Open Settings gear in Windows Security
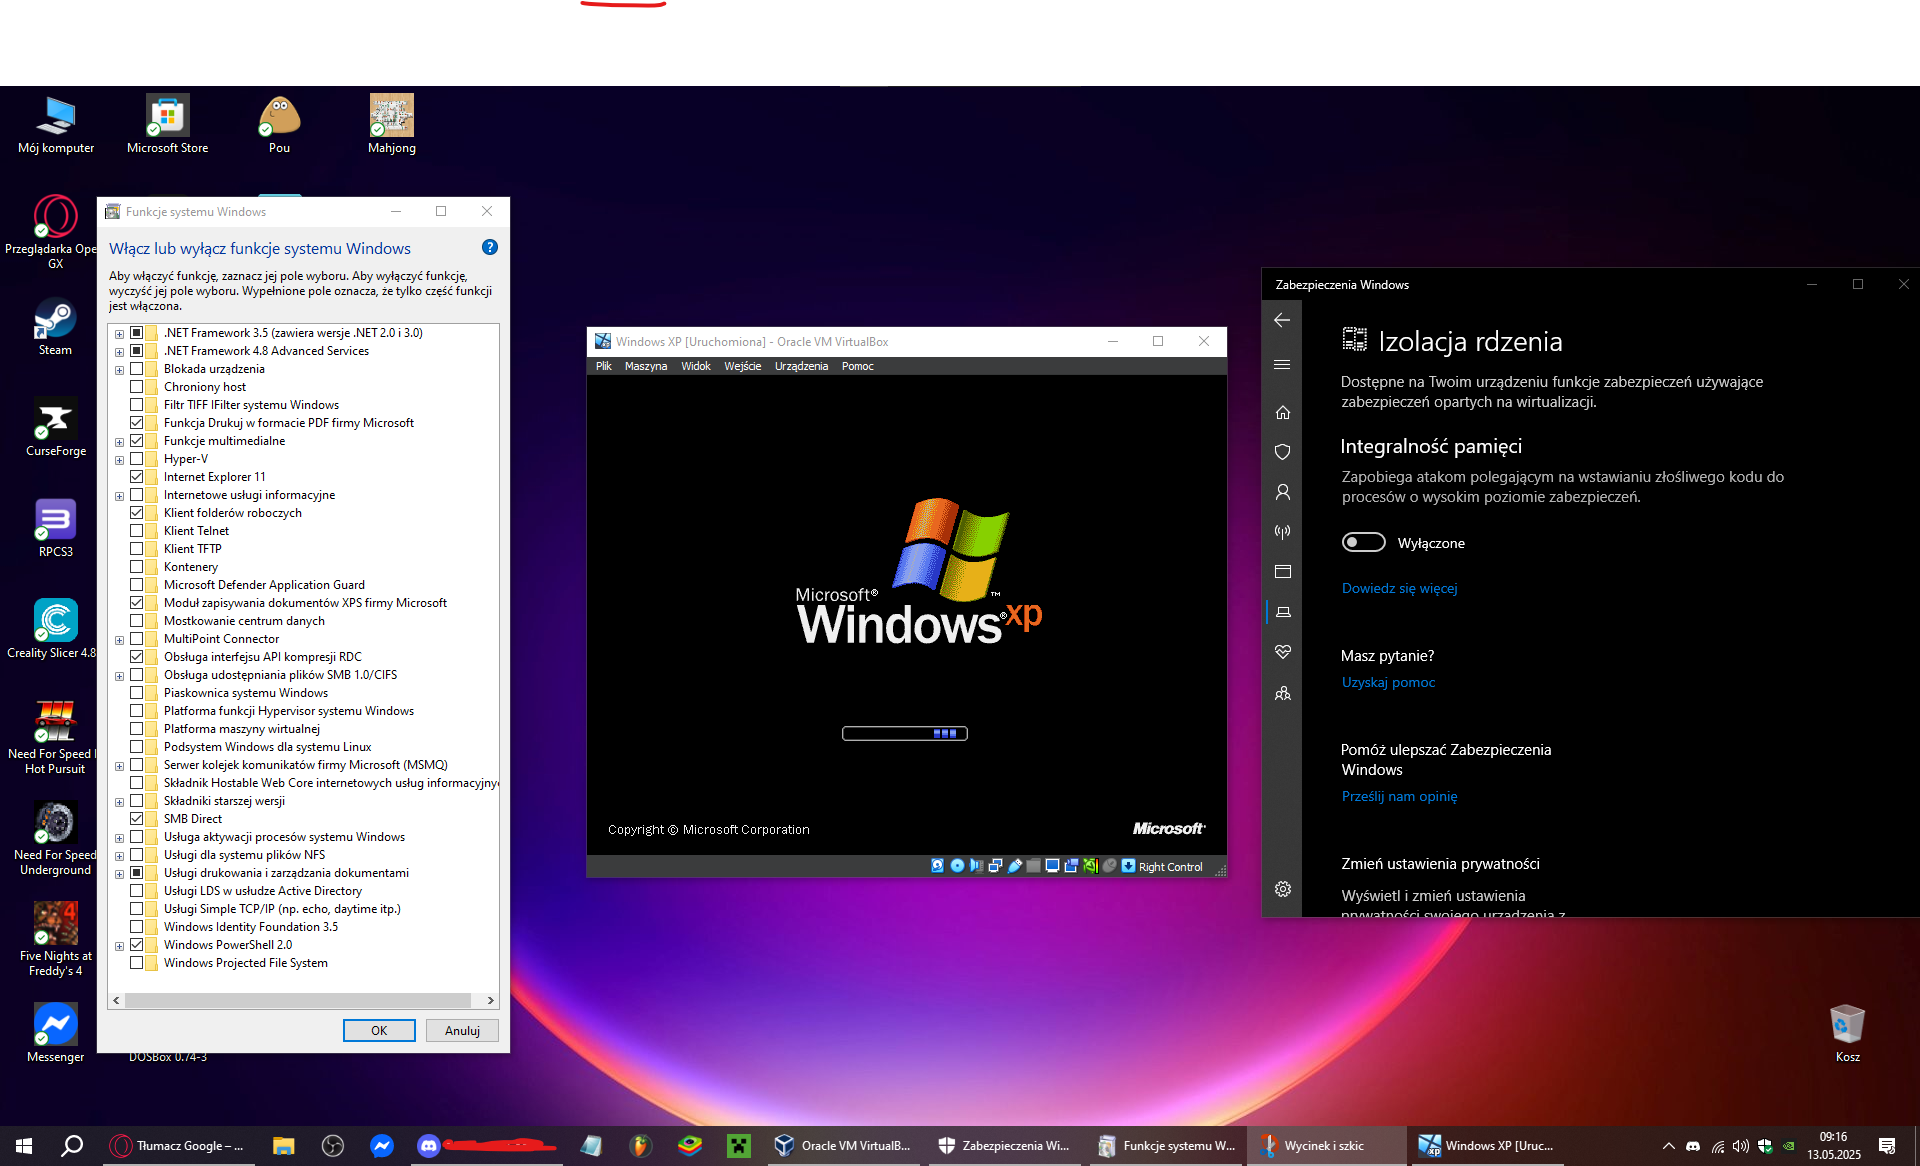The image size is (1920, 1166). pyautogui.click(x=1283, y=889)
